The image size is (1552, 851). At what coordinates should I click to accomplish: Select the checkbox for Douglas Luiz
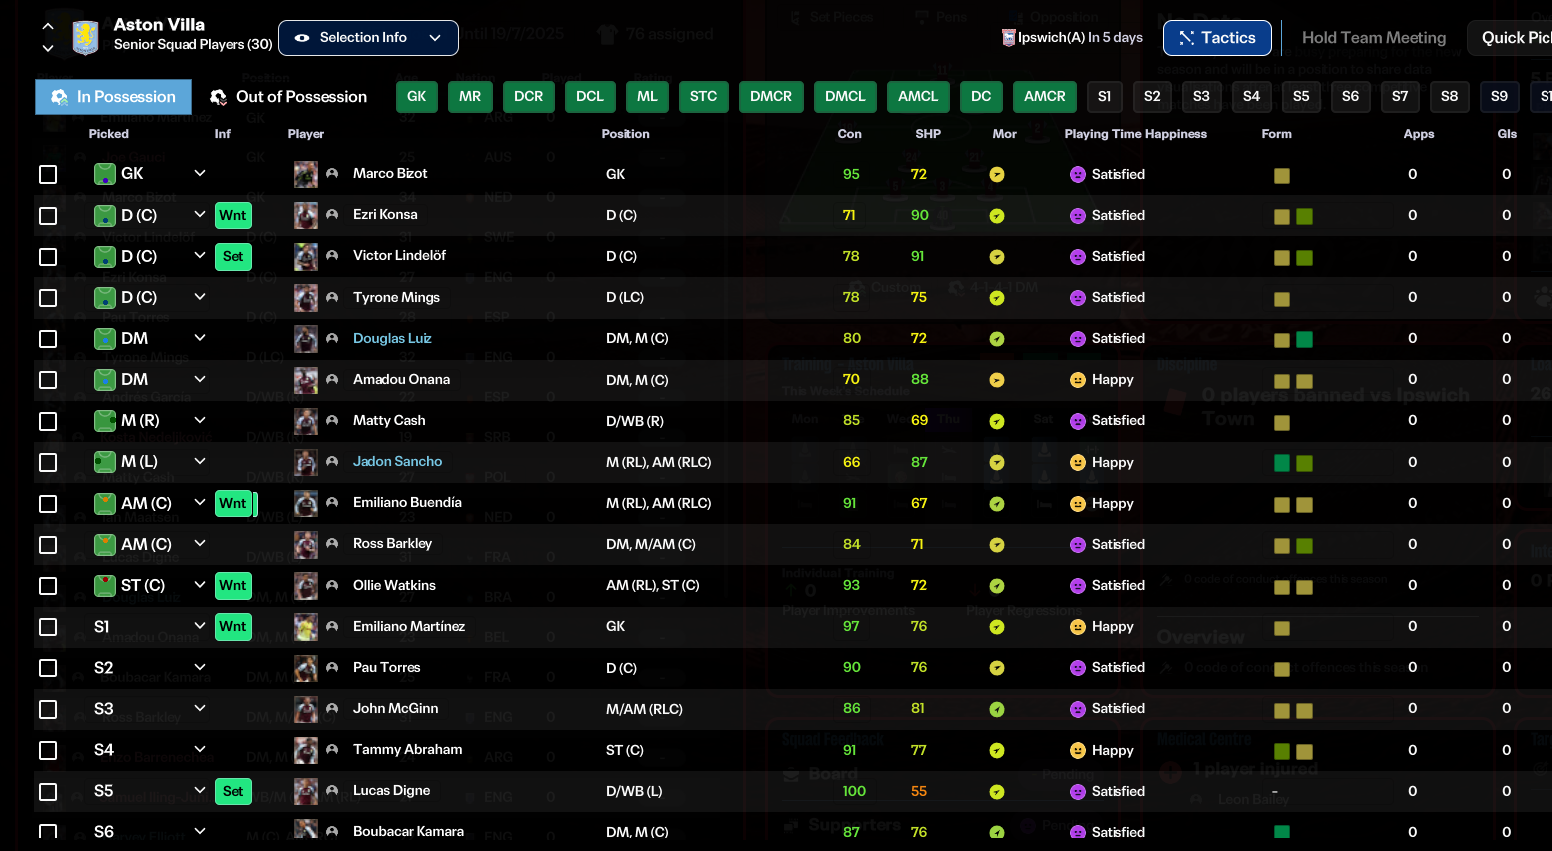coord(48,339)
